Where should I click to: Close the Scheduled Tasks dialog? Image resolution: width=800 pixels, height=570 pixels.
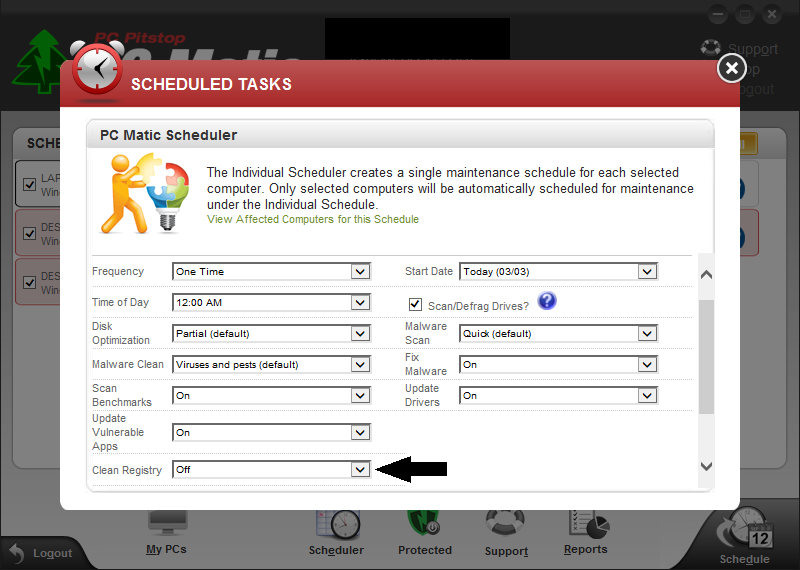coord(732,68)
